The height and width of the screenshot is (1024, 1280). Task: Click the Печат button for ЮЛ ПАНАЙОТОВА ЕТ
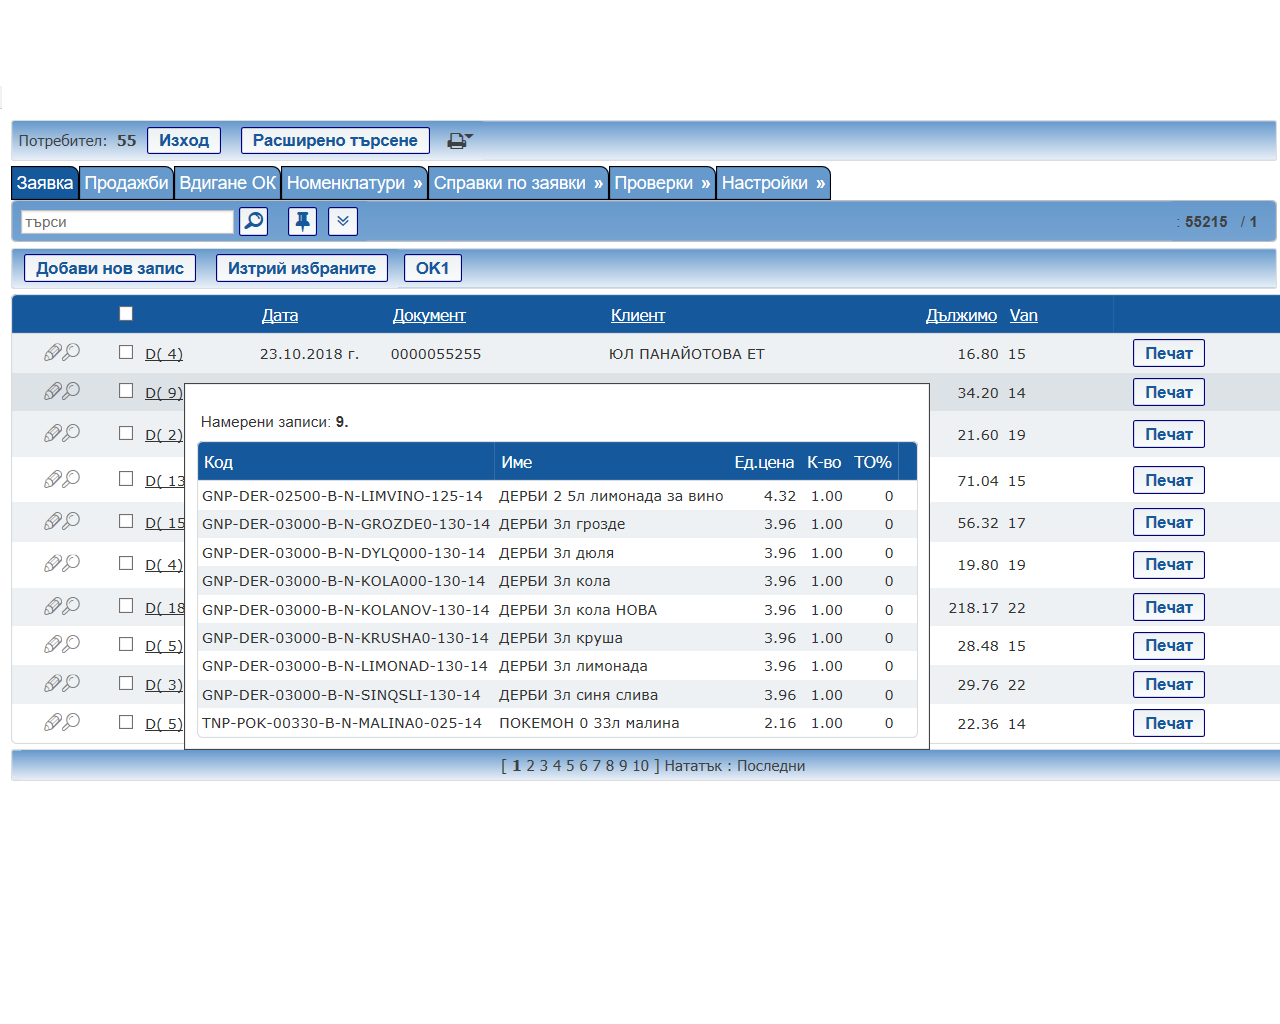click(1168, 353)
